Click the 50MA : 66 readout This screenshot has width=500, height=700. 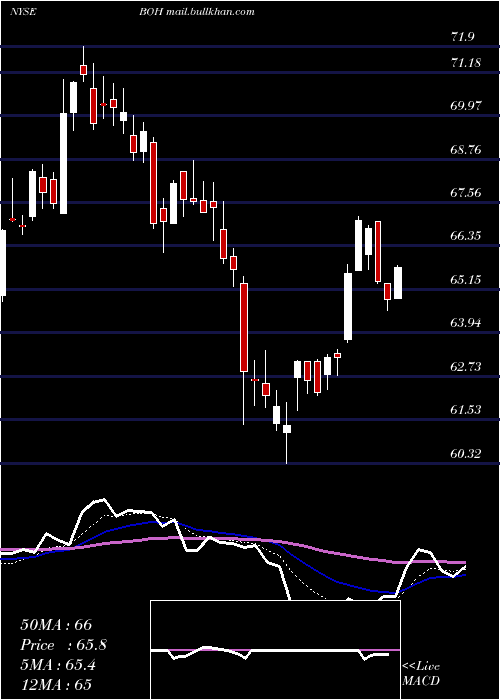[56, 625]
